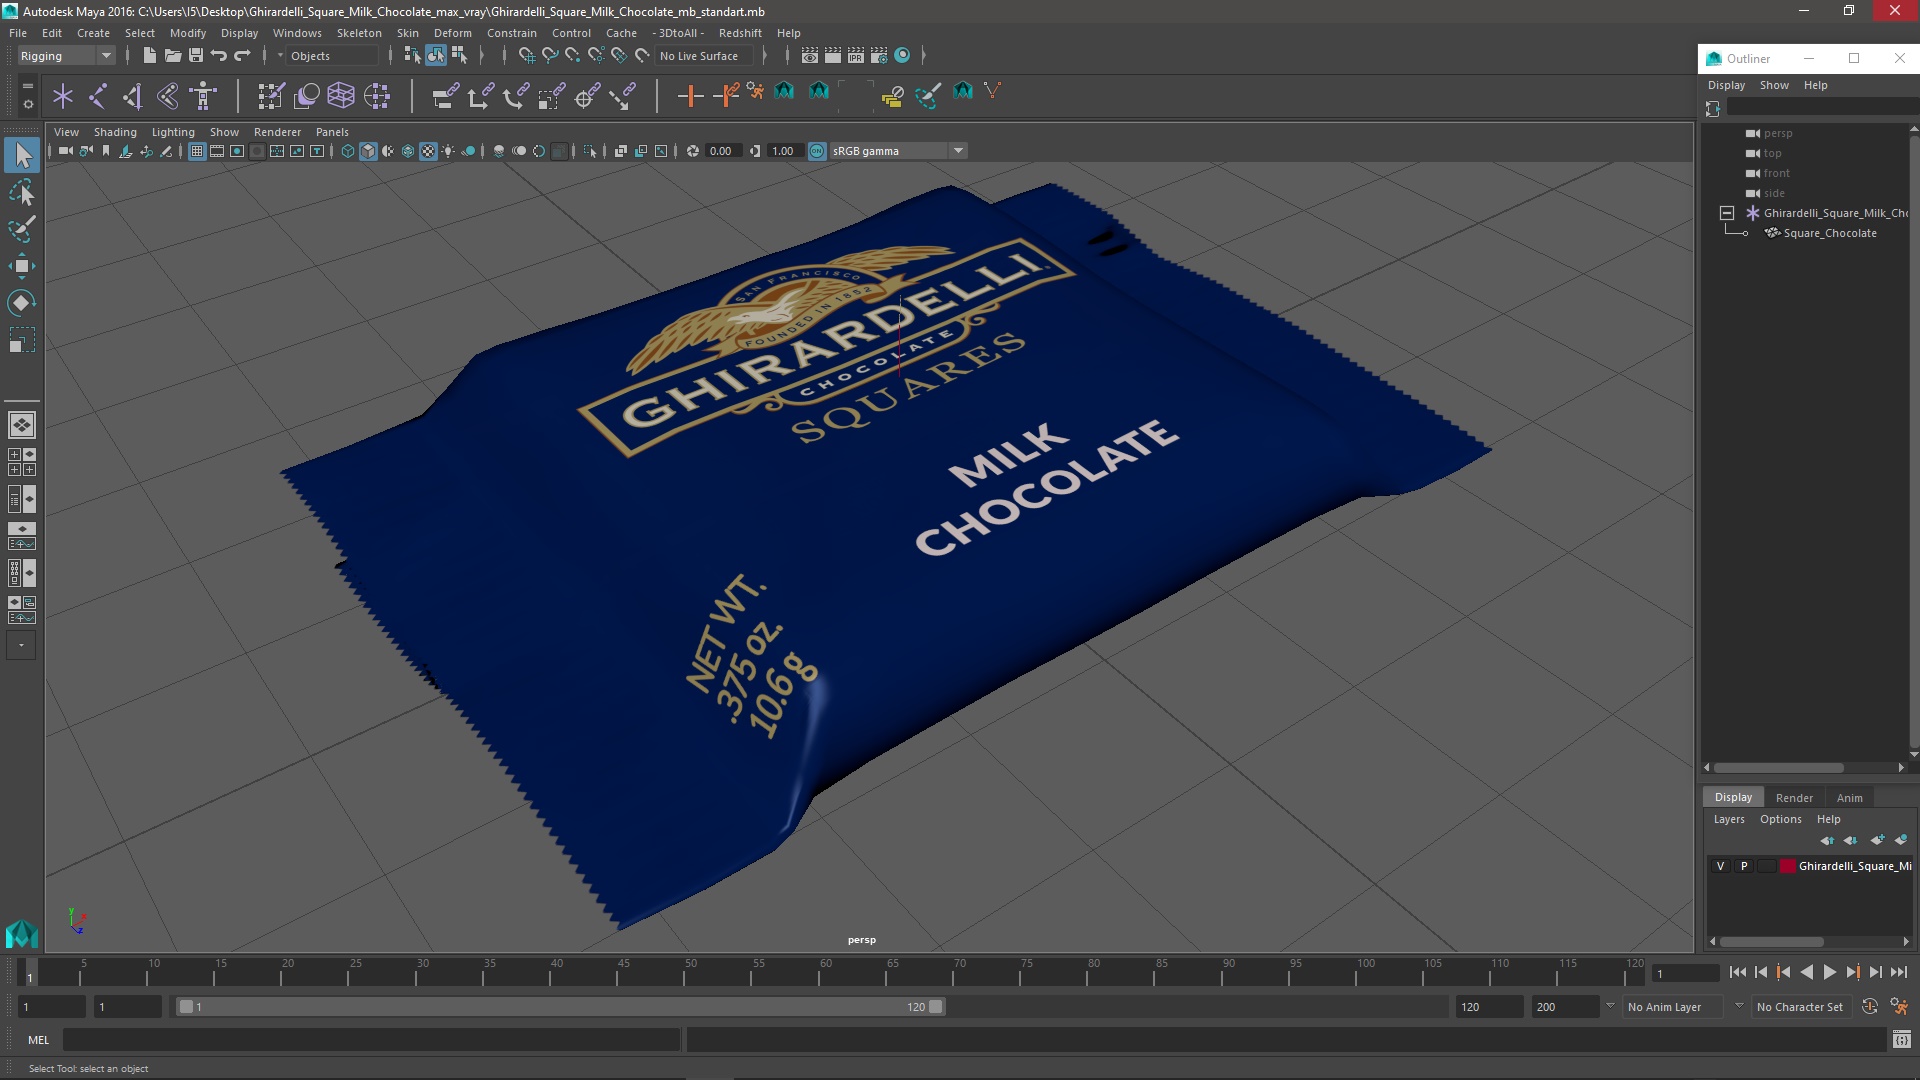This screenshot has width=1920, height=1080.
Task: Activate the Lasso select tool
Action: pos(22,192)
